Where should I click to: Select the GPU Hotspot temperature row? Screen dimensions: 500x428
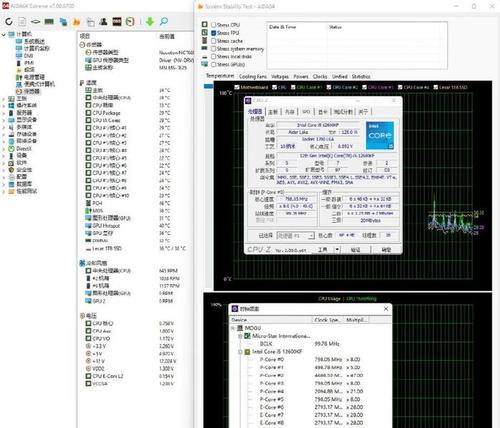tap(135, 226)
